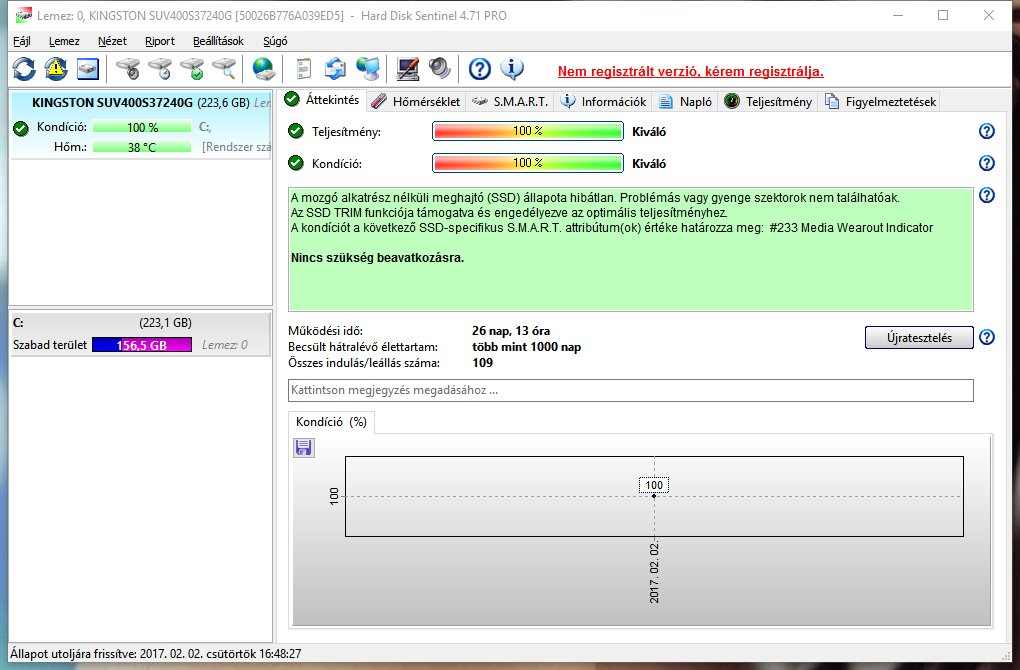
Task: Click the blue-framed disk drive toolbar icon
Action: coord(88,68)
